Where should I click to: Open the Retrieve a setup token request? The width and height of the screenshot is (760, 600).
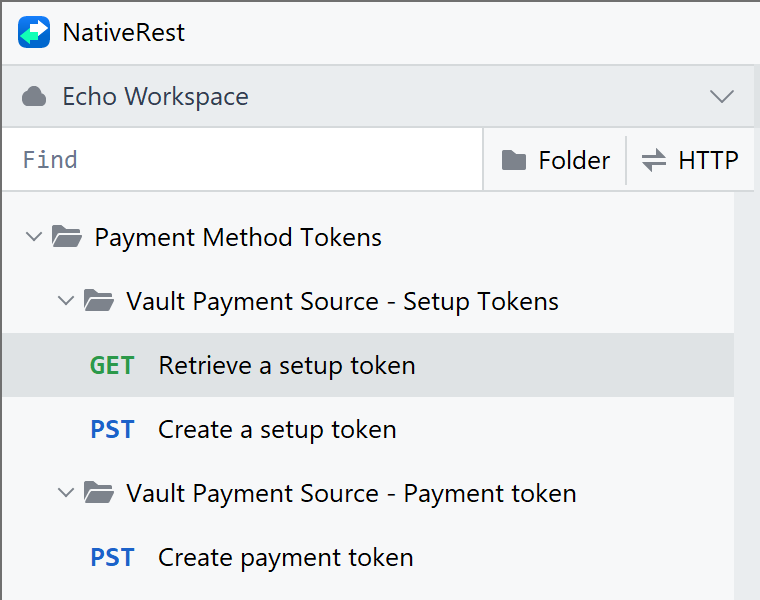point(368,365)
